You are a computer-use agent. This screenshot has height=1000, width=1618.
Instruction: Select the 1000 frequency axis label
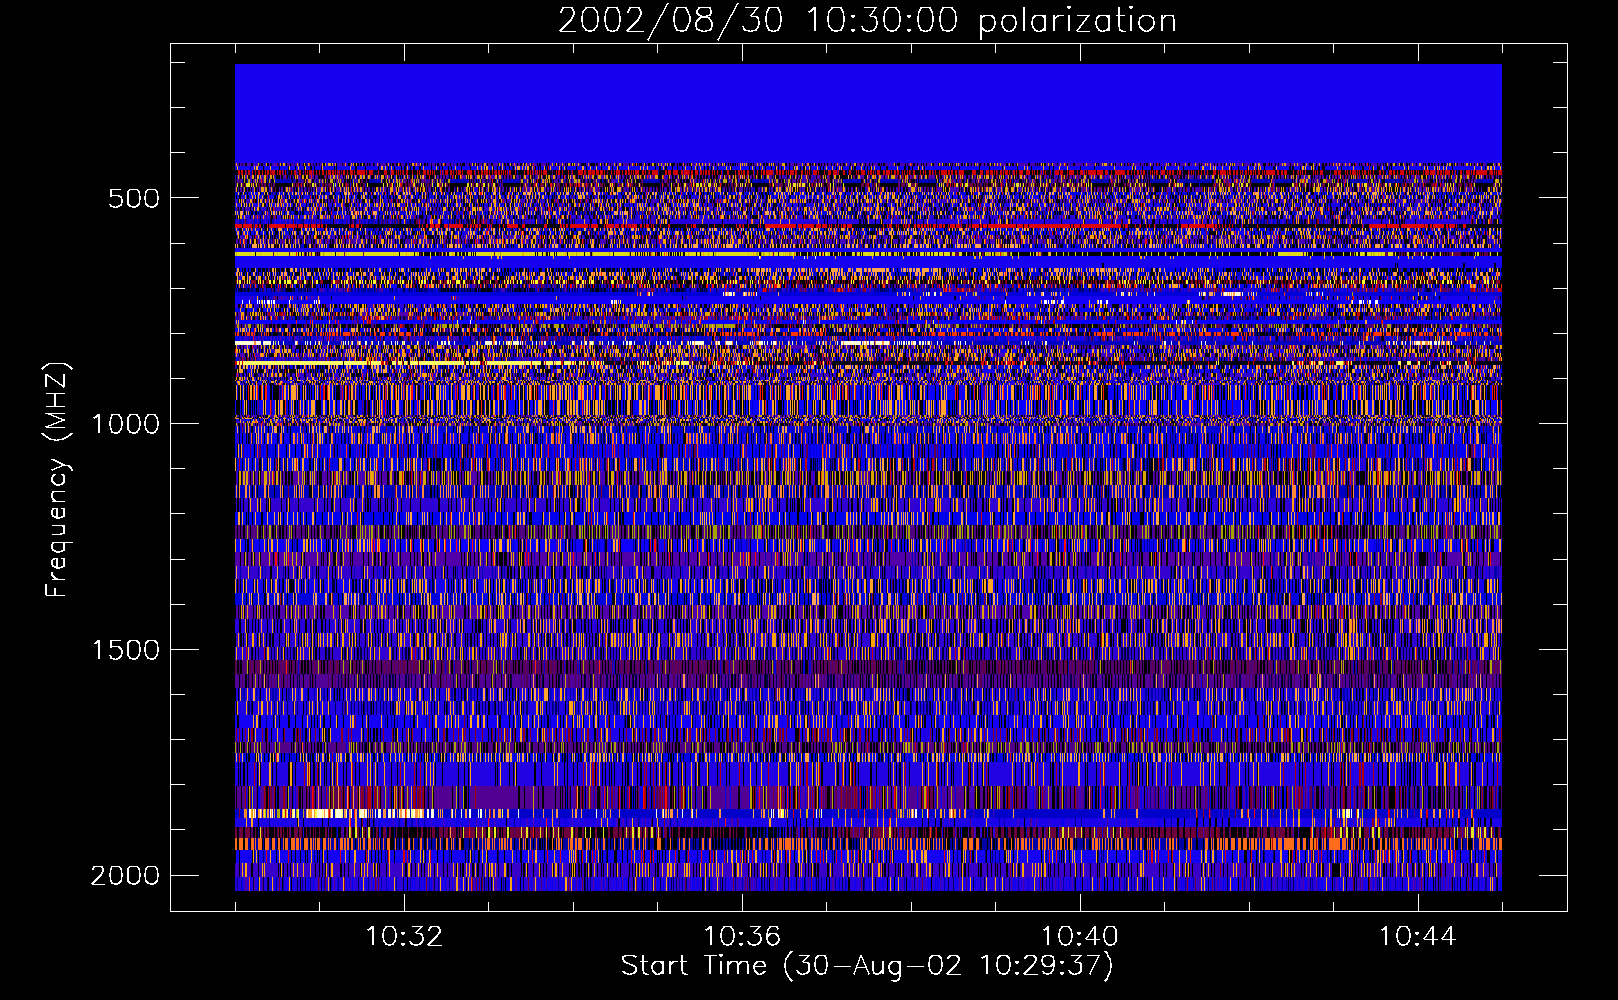125,424
